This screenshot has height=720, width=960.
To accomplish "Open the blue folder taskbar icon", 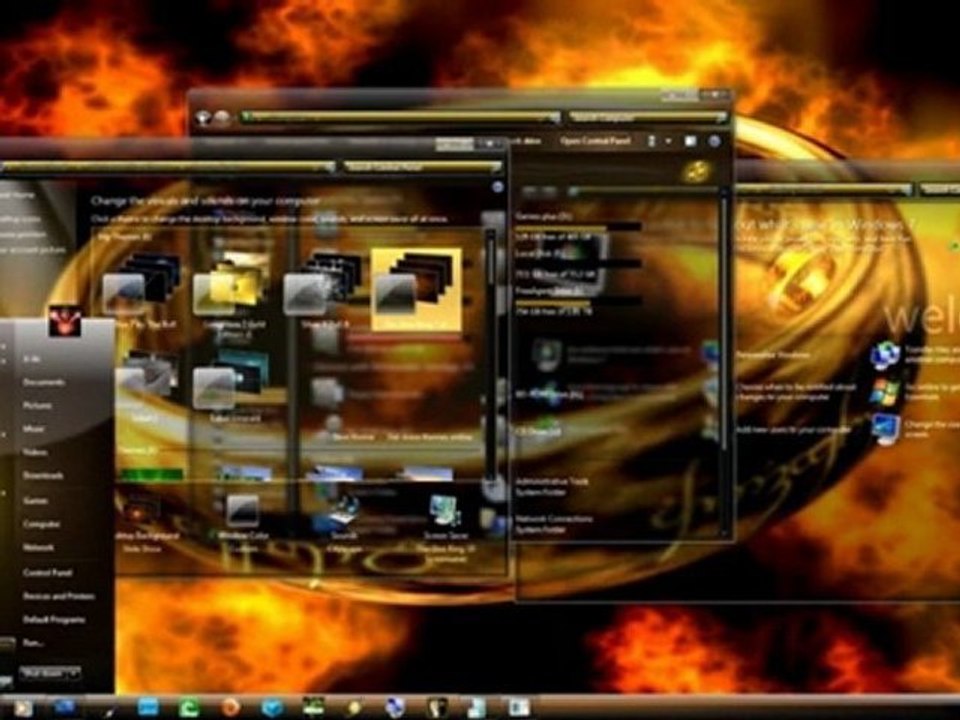I will pos(148,708).
